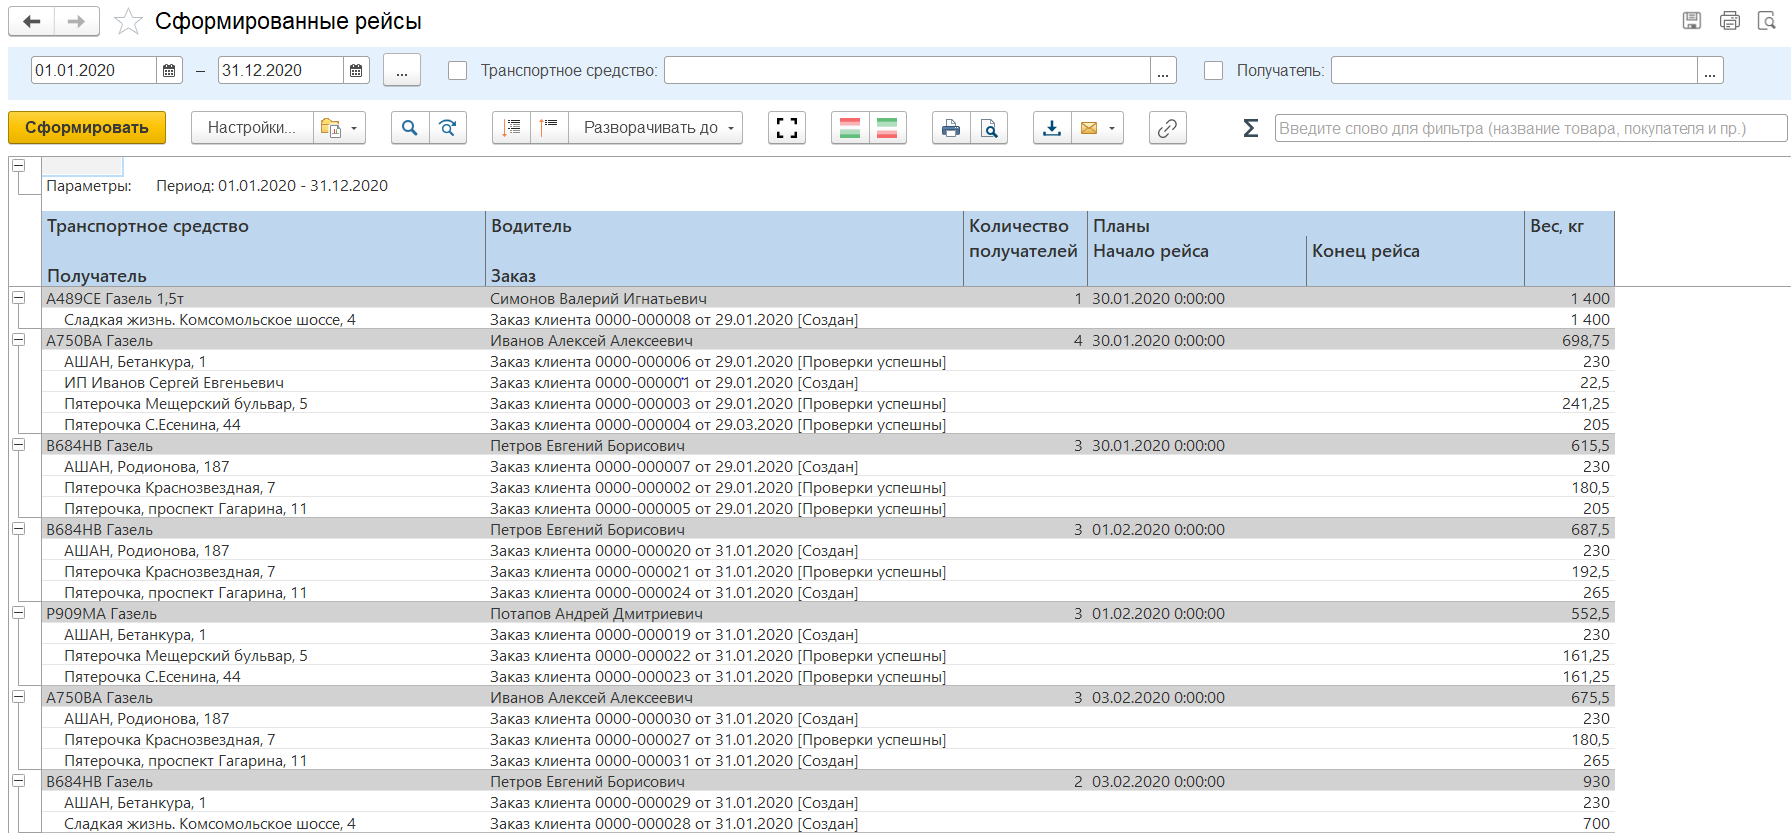This screenshot has height=833, width=1791.
Task: Click the print report printer icon
Action: (x=950, y=128)
